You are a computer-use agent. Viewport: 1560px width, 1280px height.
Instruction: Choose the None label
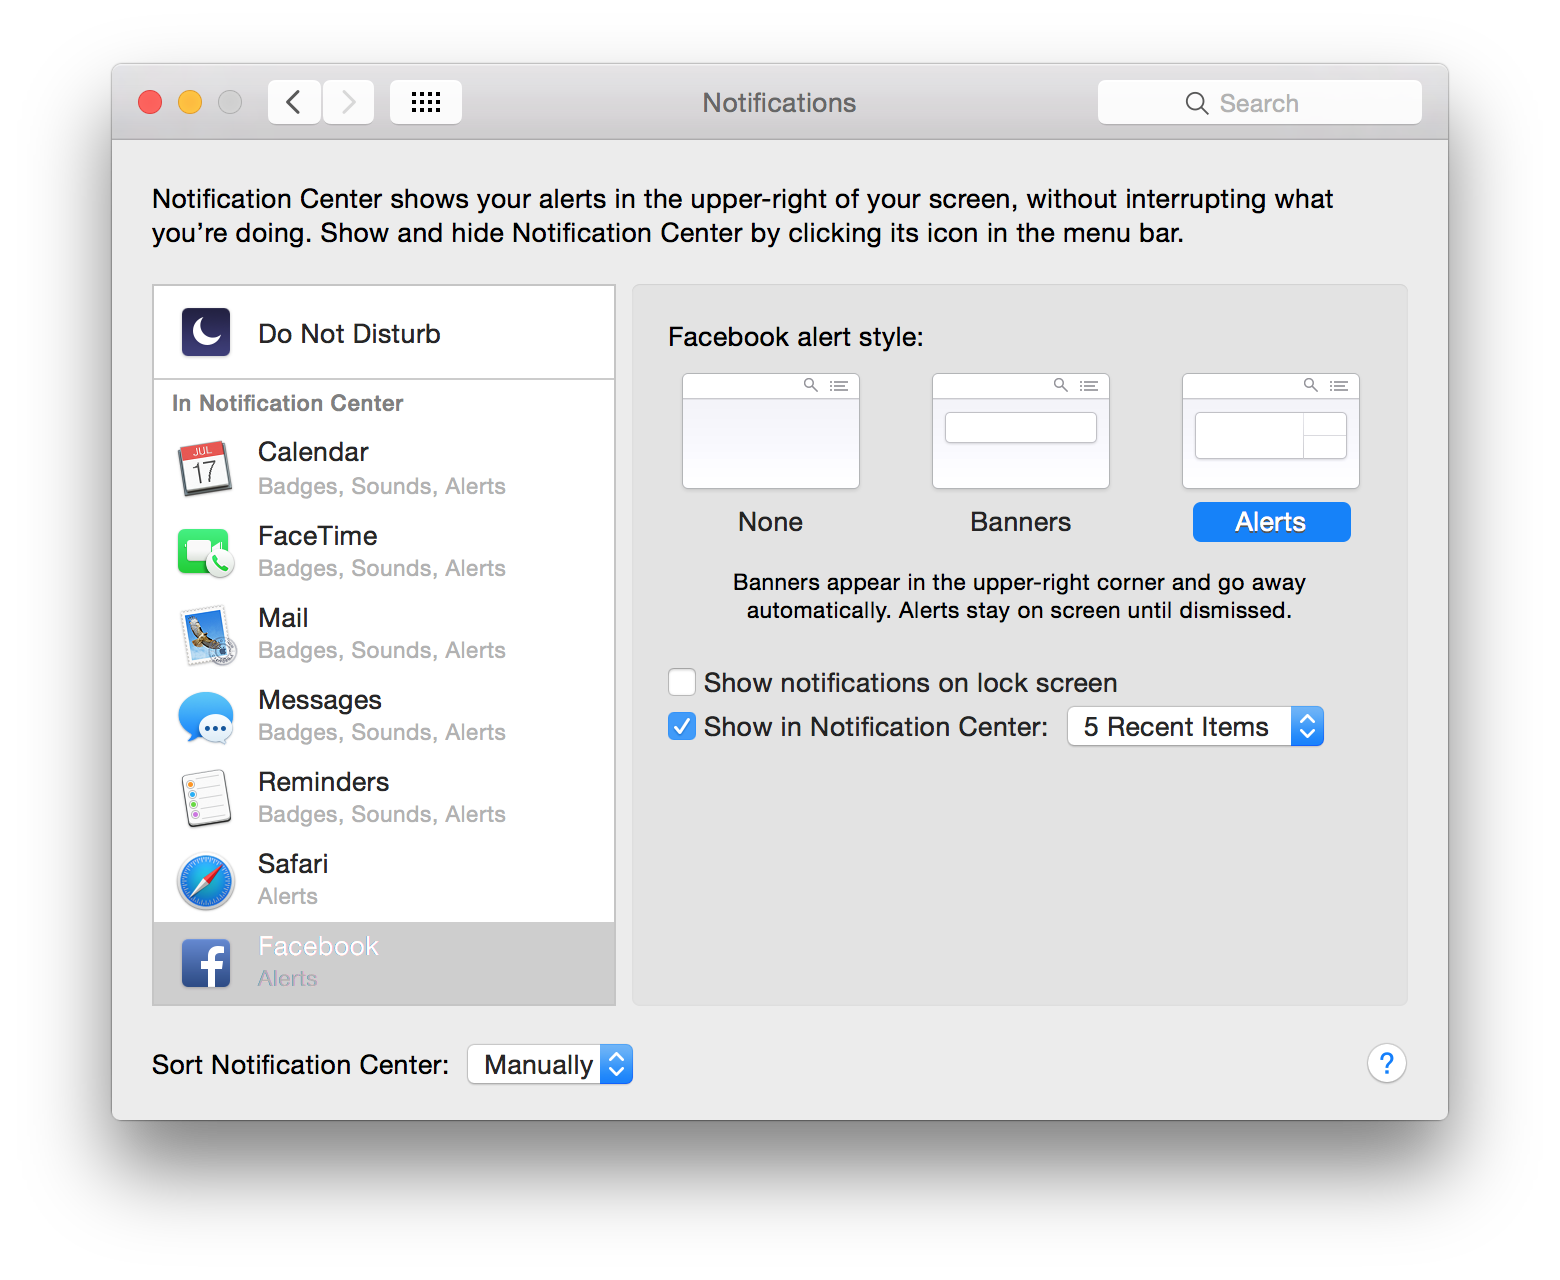click(x=771, y=522)
